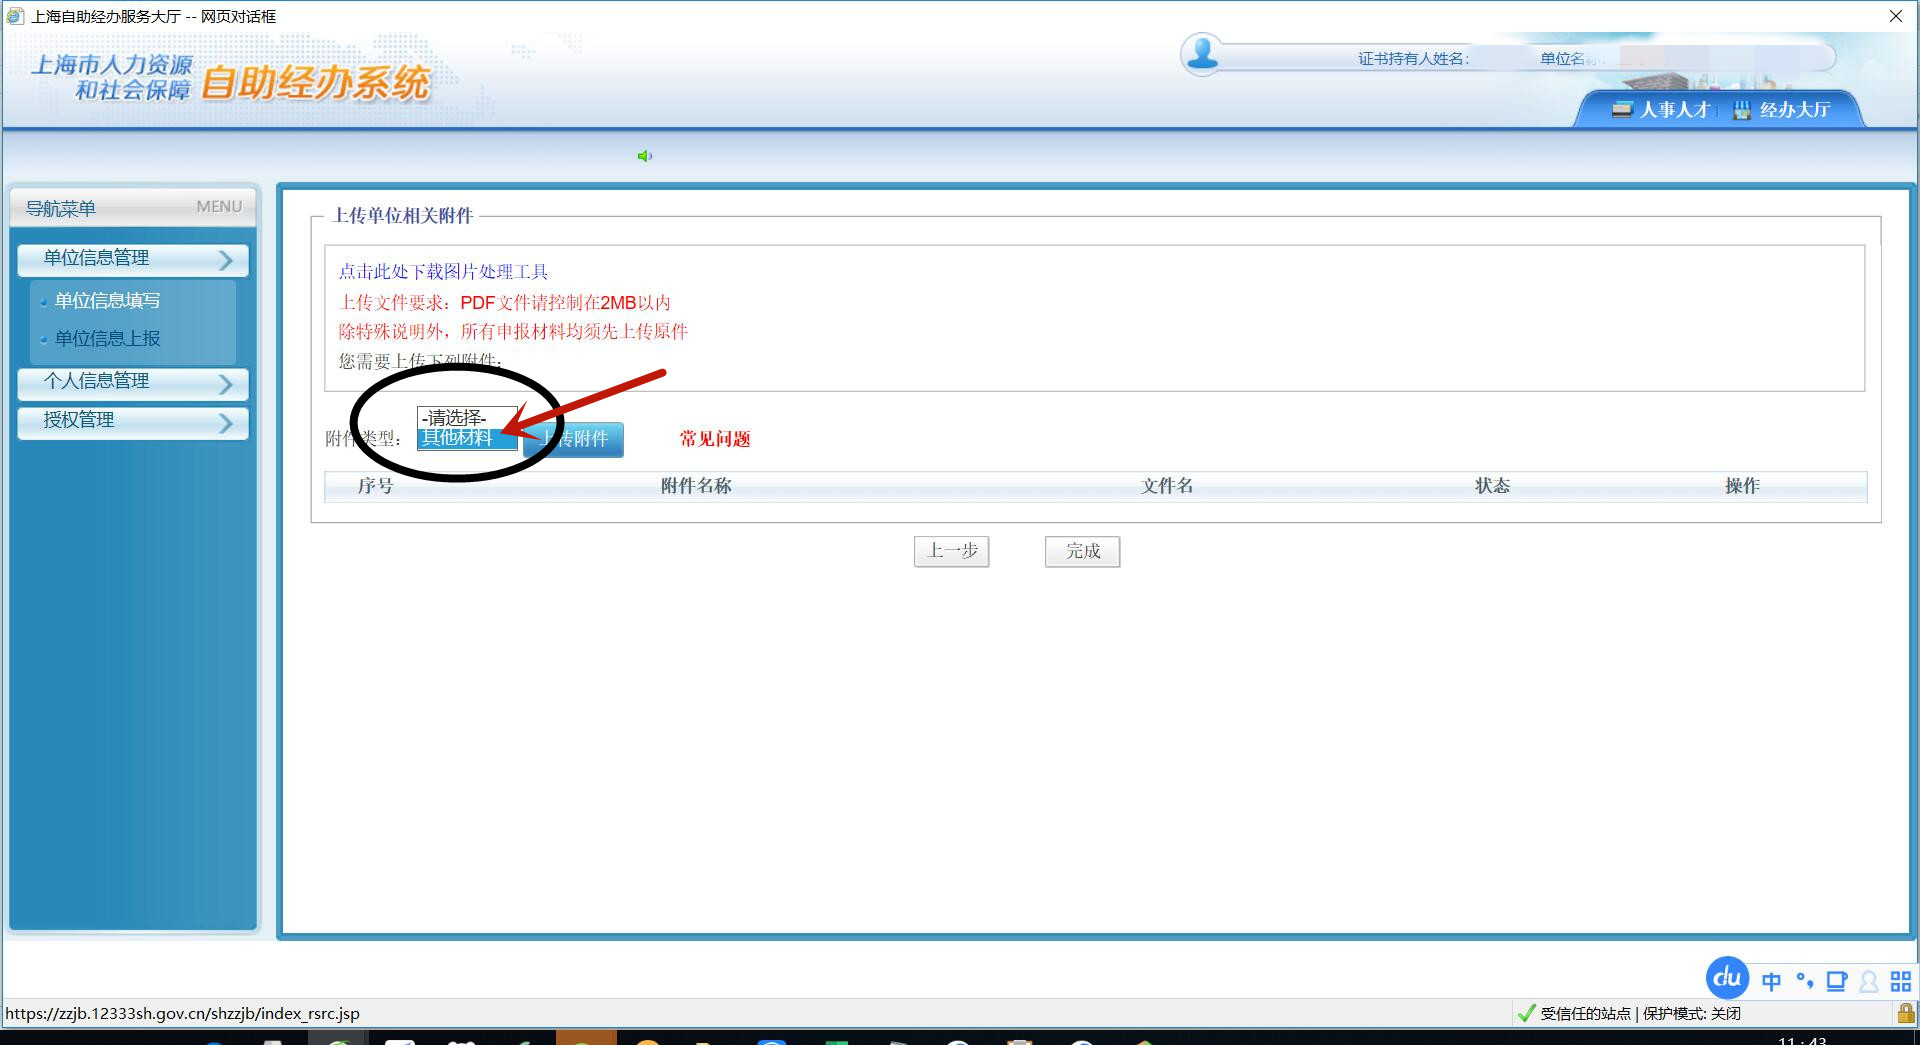The height and width of the screenshot is (1045, 1920).
Task: Close the web dialog window
Action: [1896, 16]
